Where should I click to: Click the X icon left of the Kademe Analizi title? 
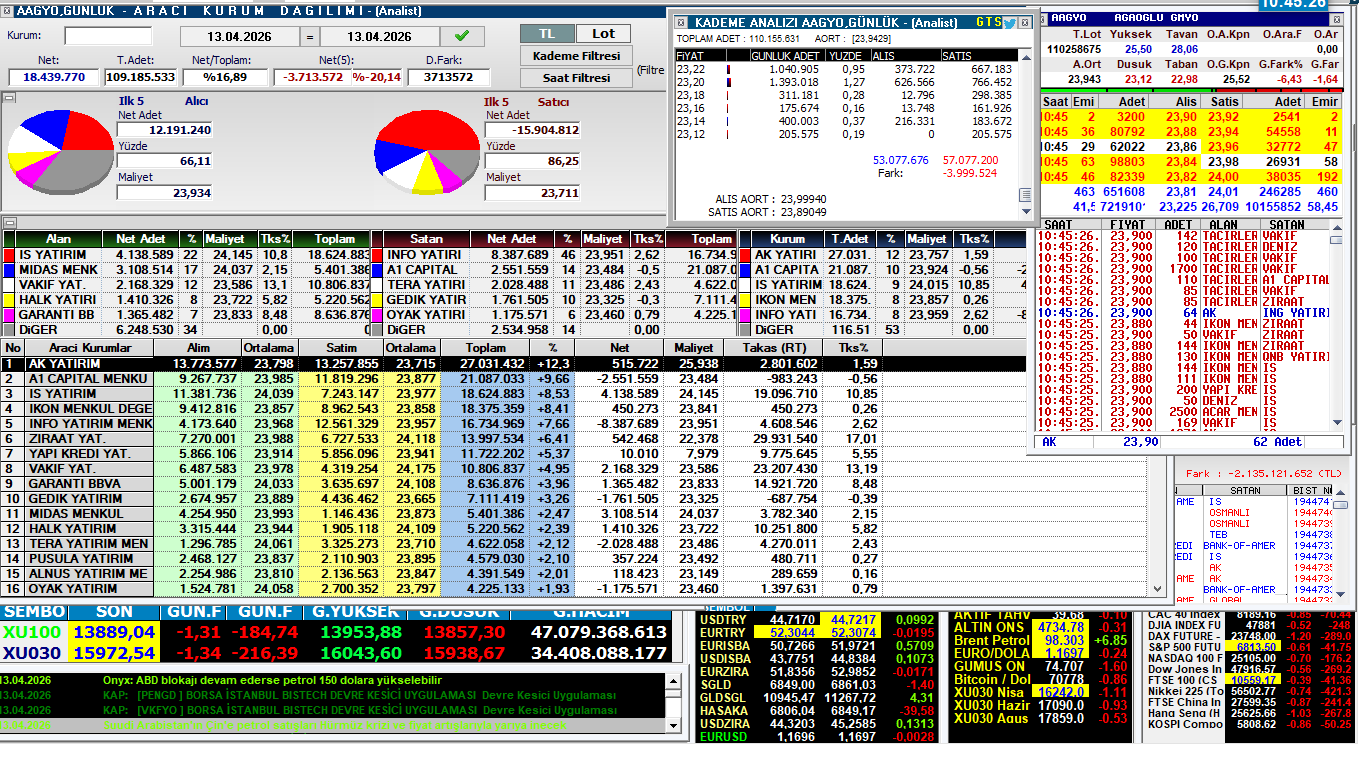click(x=680, y=22)
